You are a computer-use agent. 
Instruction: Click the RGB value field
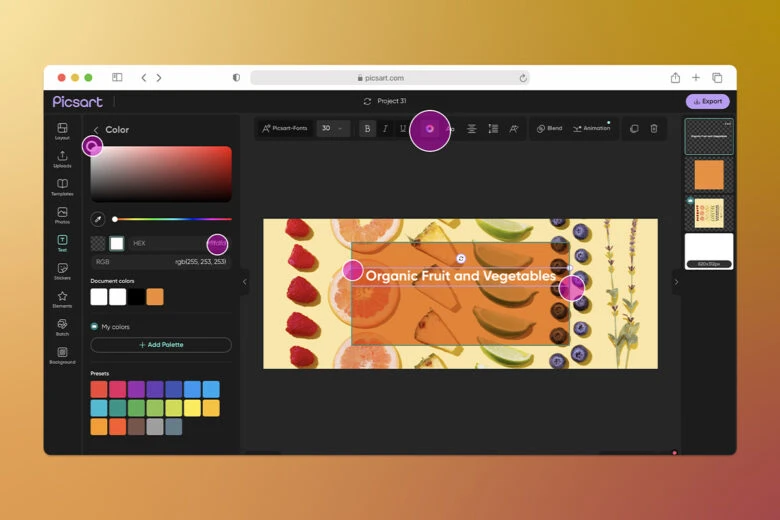pyautogui.click(x=161, y=262)
